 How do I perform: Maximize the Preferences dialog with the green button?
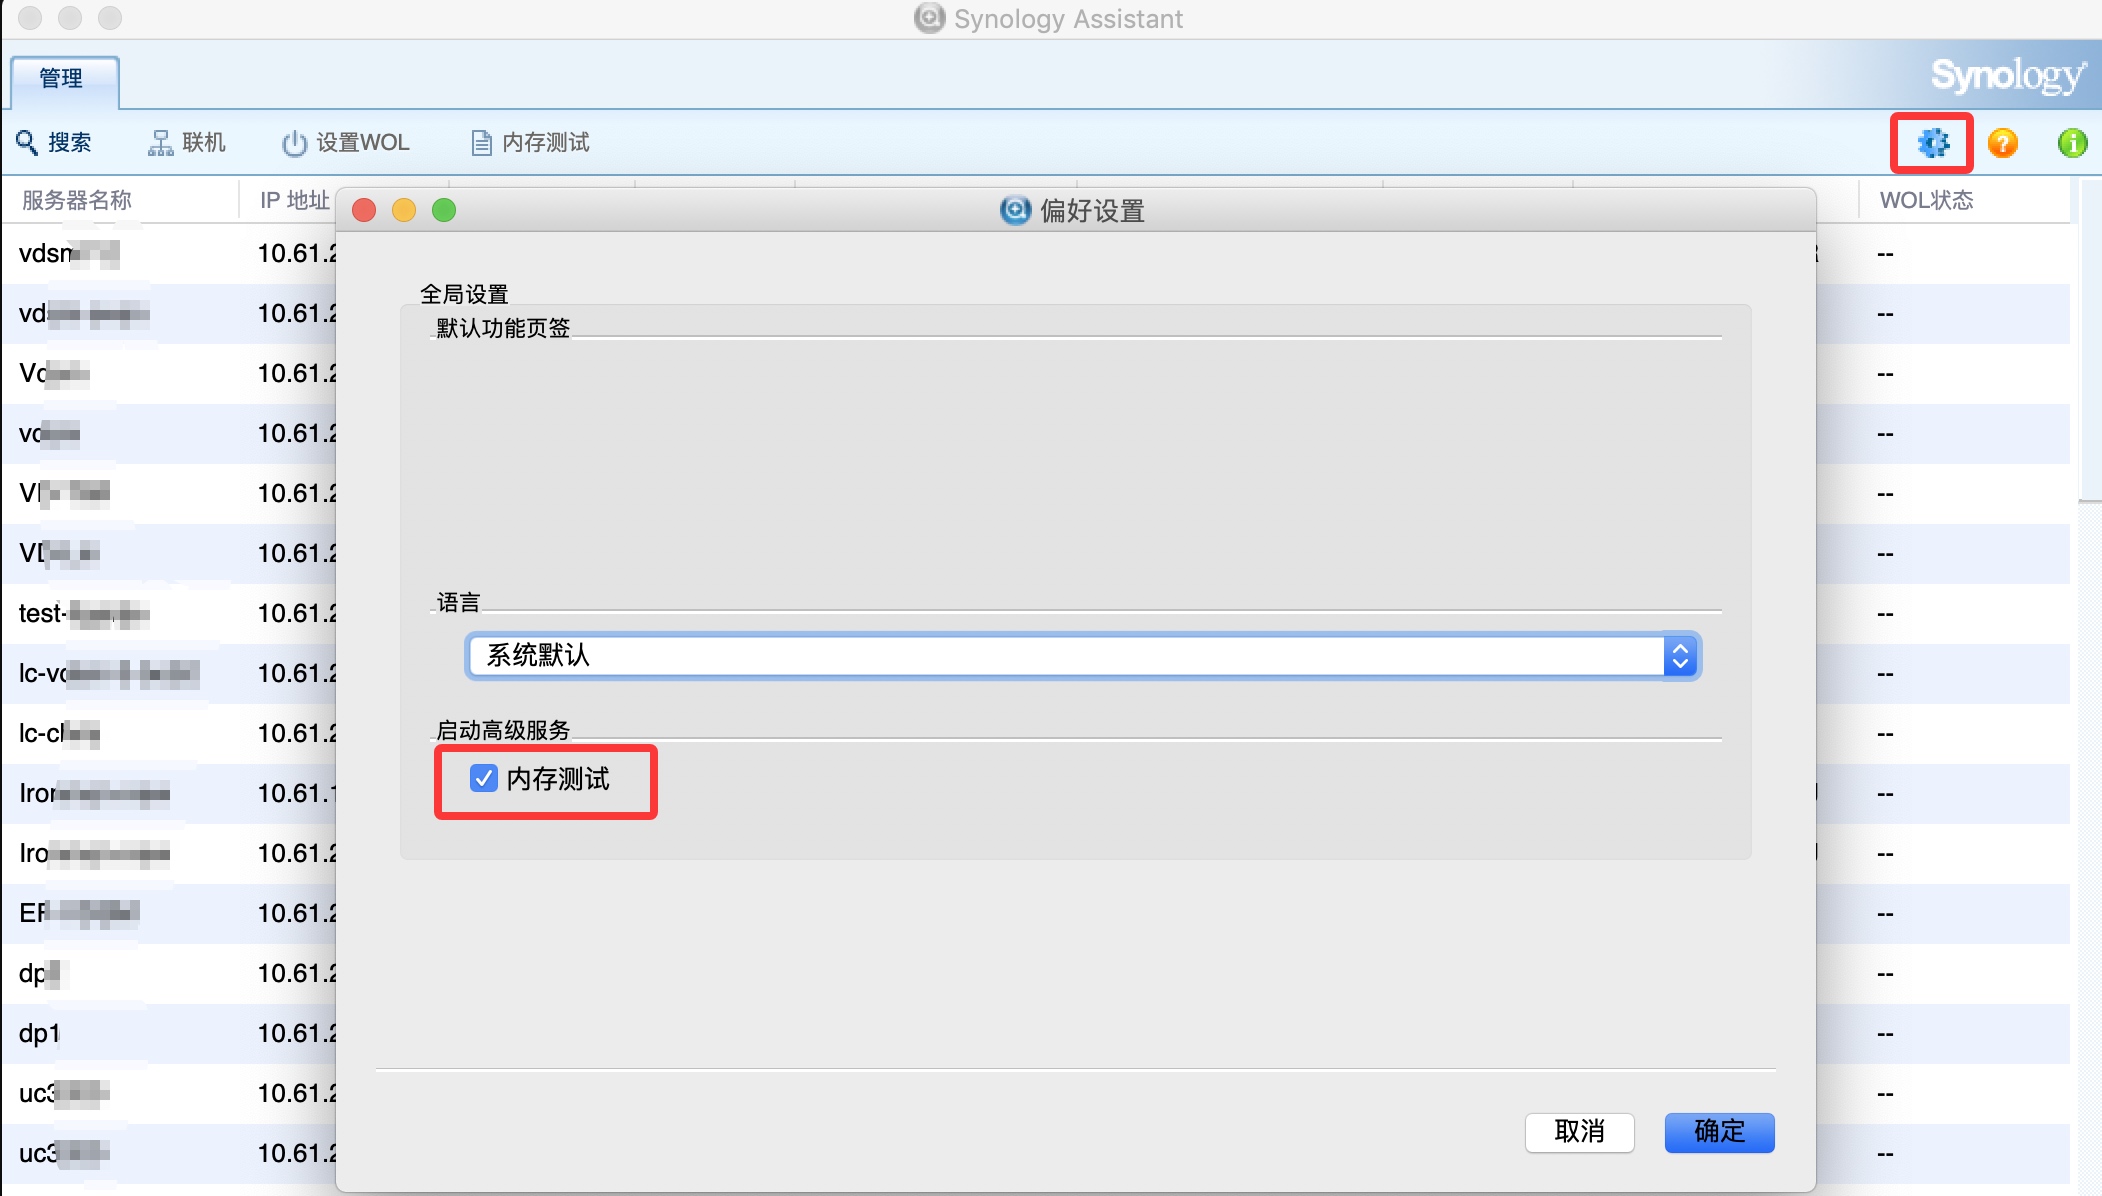pos(444,210)
